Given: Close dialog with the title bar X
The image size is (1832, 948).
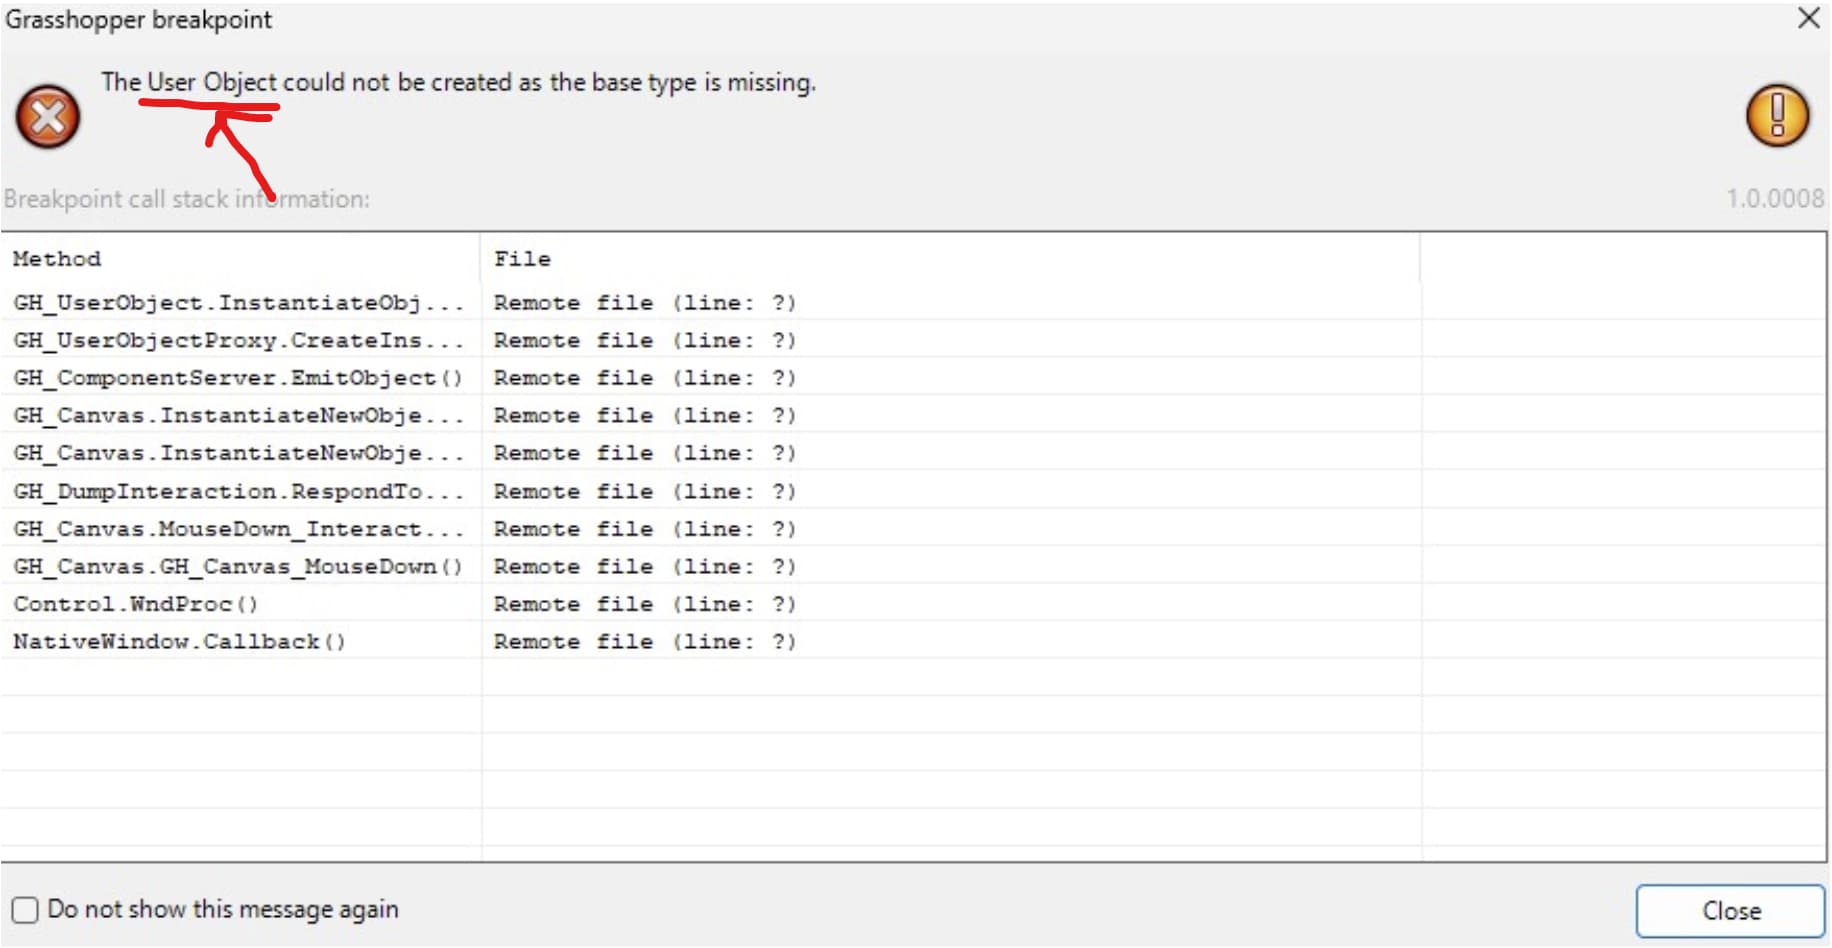Looking at the screenshot, I should 1808,18.
